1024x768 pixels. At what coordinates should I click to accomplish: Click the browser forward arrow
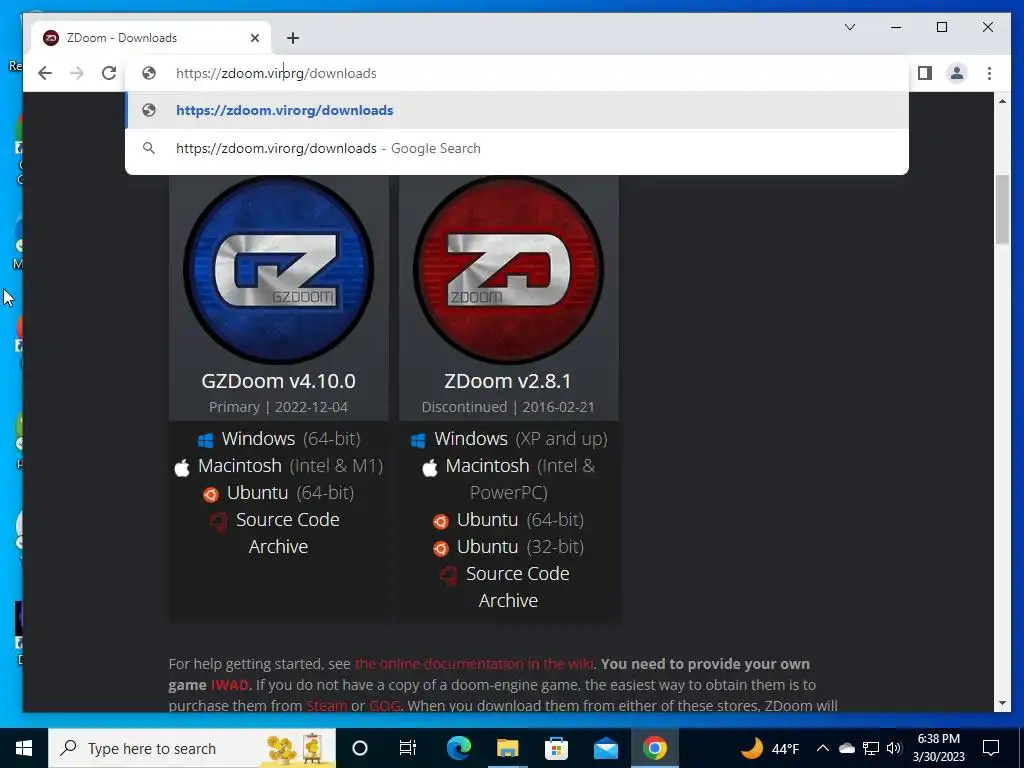[77, 73]
